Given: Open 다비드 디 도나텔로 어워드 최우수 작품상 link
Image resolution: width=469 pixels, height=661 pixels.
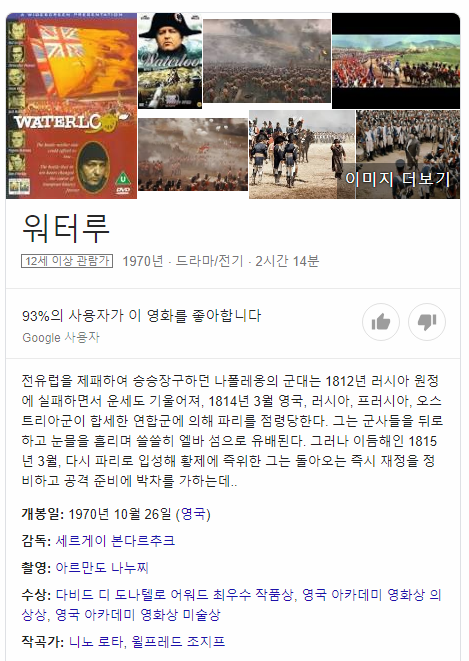Looking at the screenshot, I should (x=174, y=595).
